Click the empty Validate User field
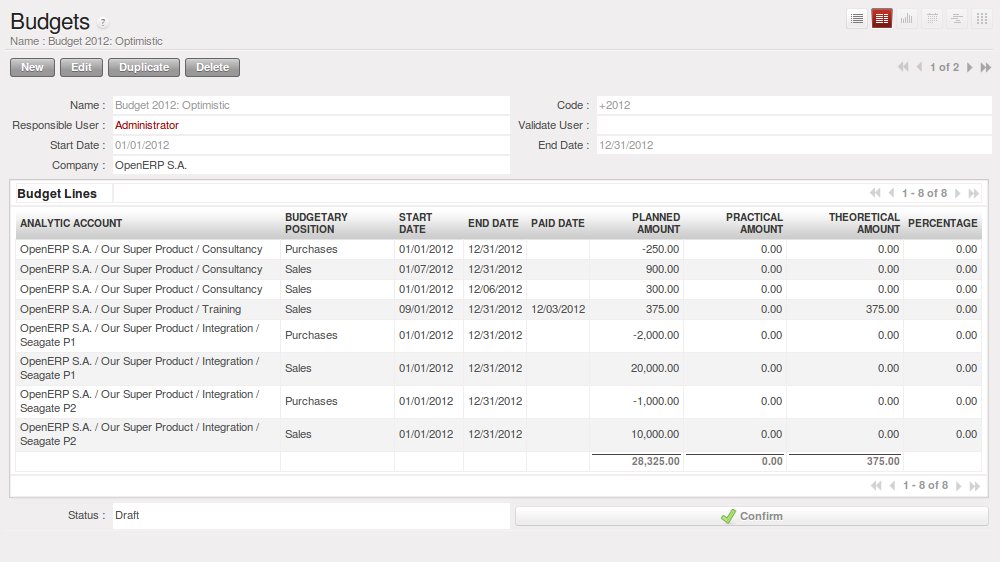This screenshot has height=562, width=1000. (x=794, y=125)
